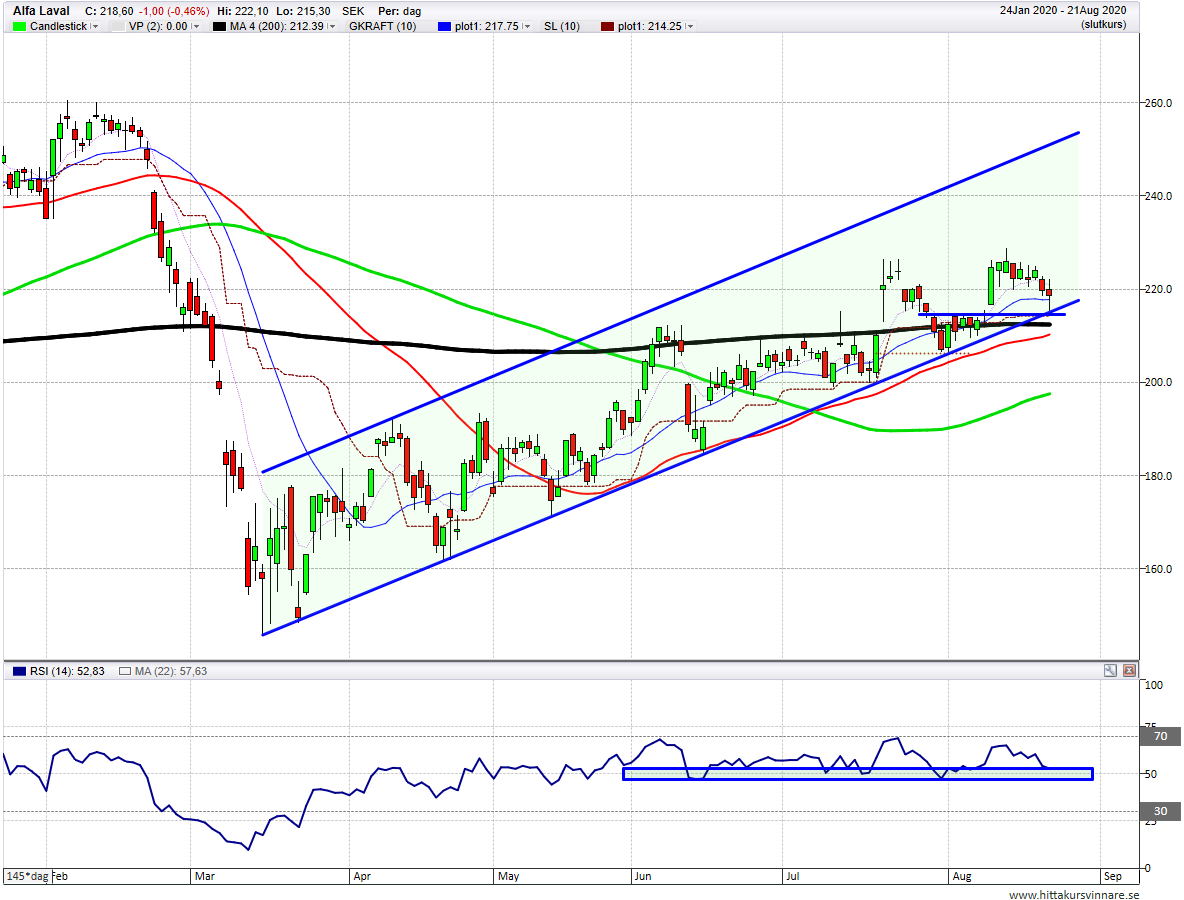Open the dark red plot1 214.25 dropdown arrow
1184x900 pixels.
tap(689, 26)
